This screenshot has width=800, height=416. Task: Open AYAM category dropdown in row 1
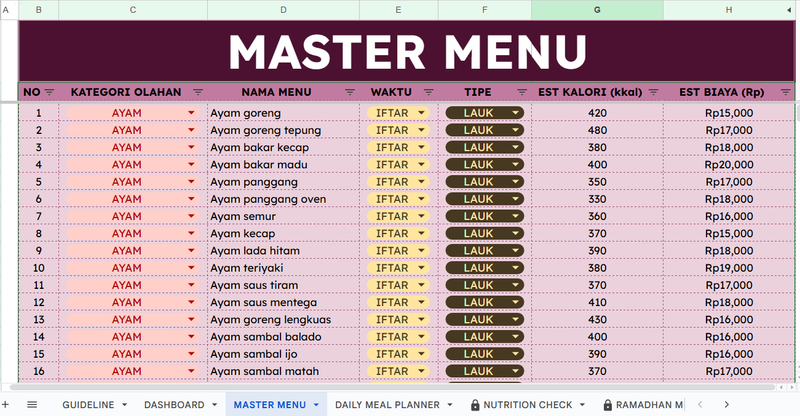191,113
